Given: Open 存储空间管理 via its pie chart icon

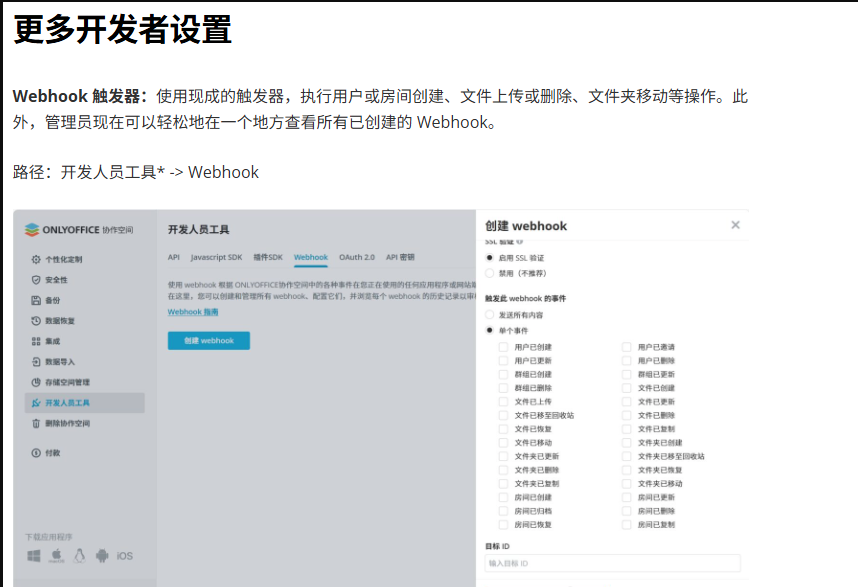Looking at the screenshot, I should (36, 382).
